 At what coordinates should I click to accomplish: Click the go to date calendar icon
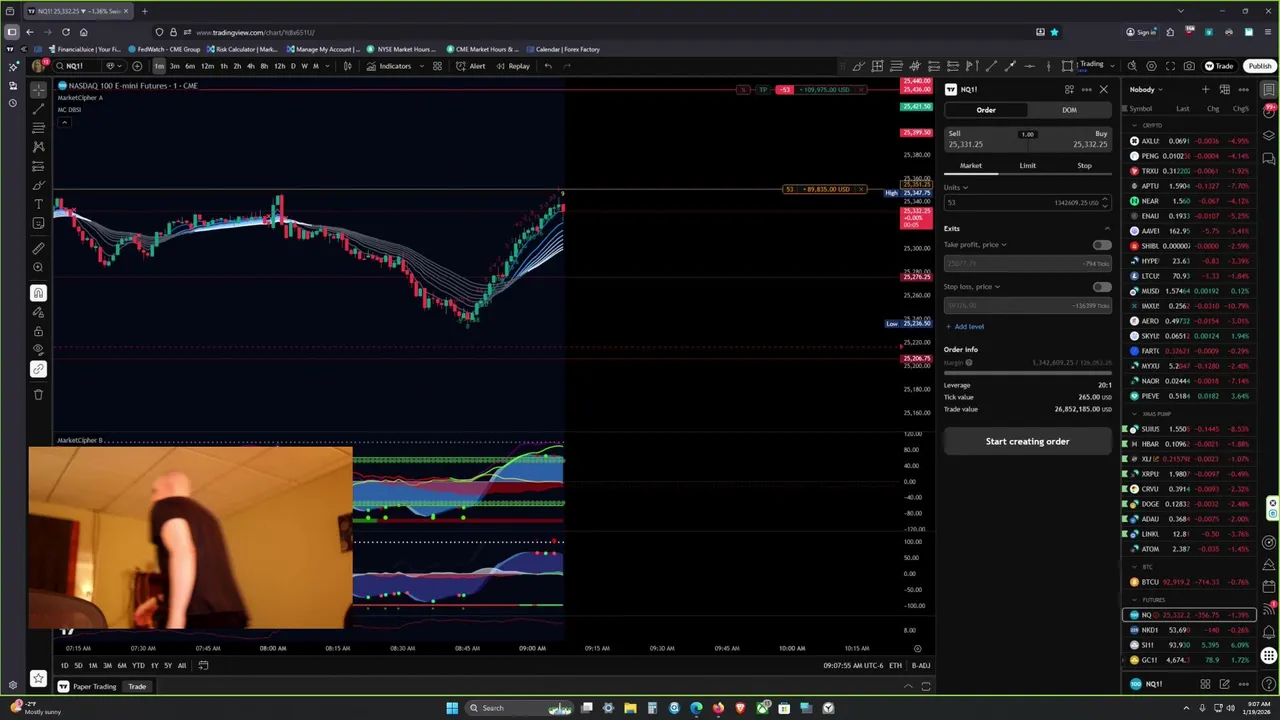tap(203, 666)
